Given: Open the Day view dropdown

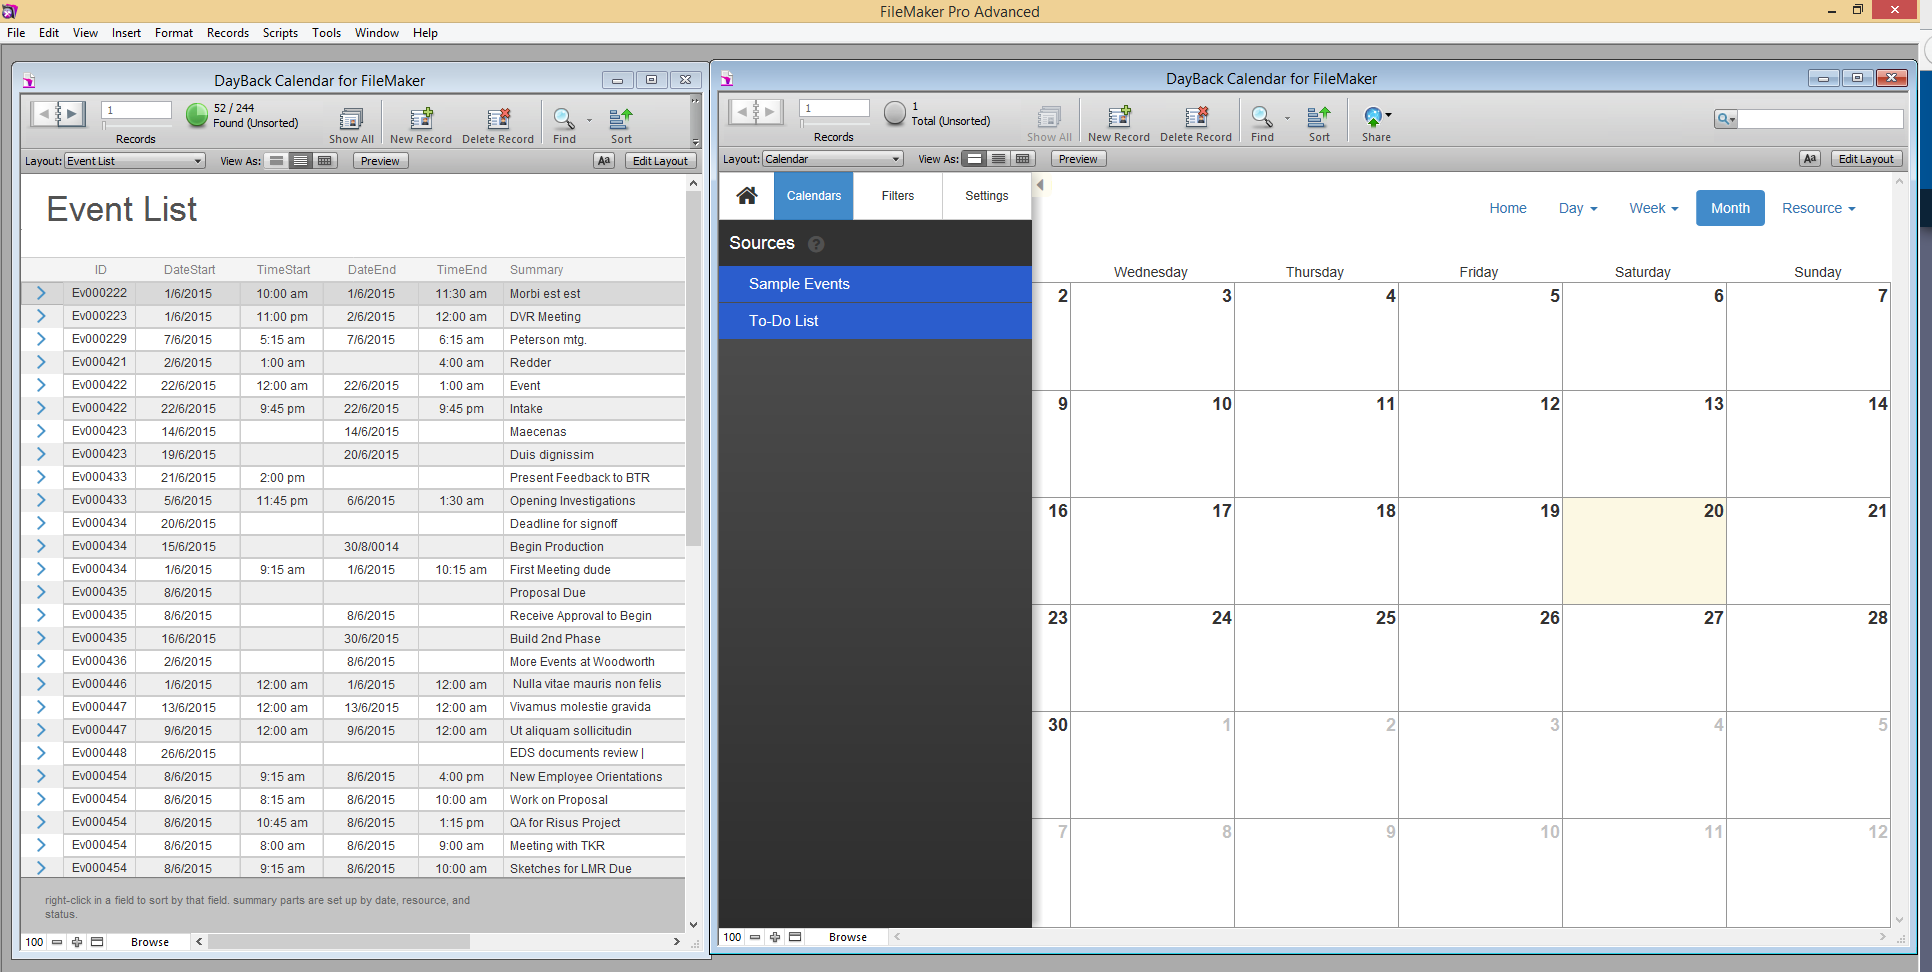Looking at the screenshot, I should [1578, 208].
